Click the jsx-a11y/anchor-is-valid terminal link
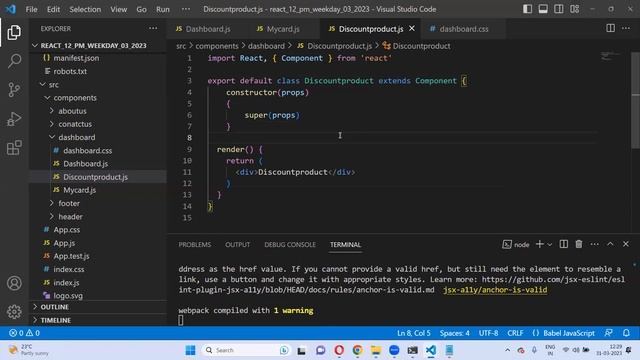Image resolution: width=640 pixels, height=360 pixels. click(495, 290)
